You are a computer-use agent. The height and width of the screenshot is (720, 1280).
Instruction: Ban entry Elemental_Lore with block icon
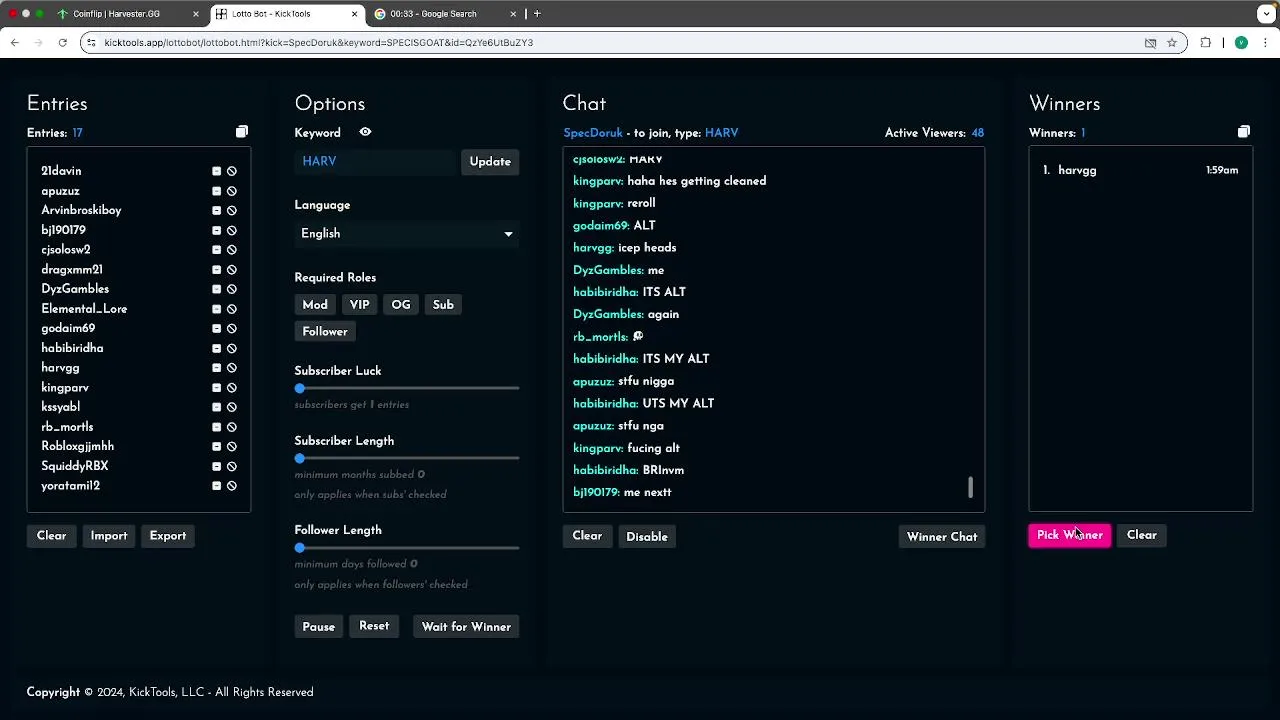click(232, 309)
